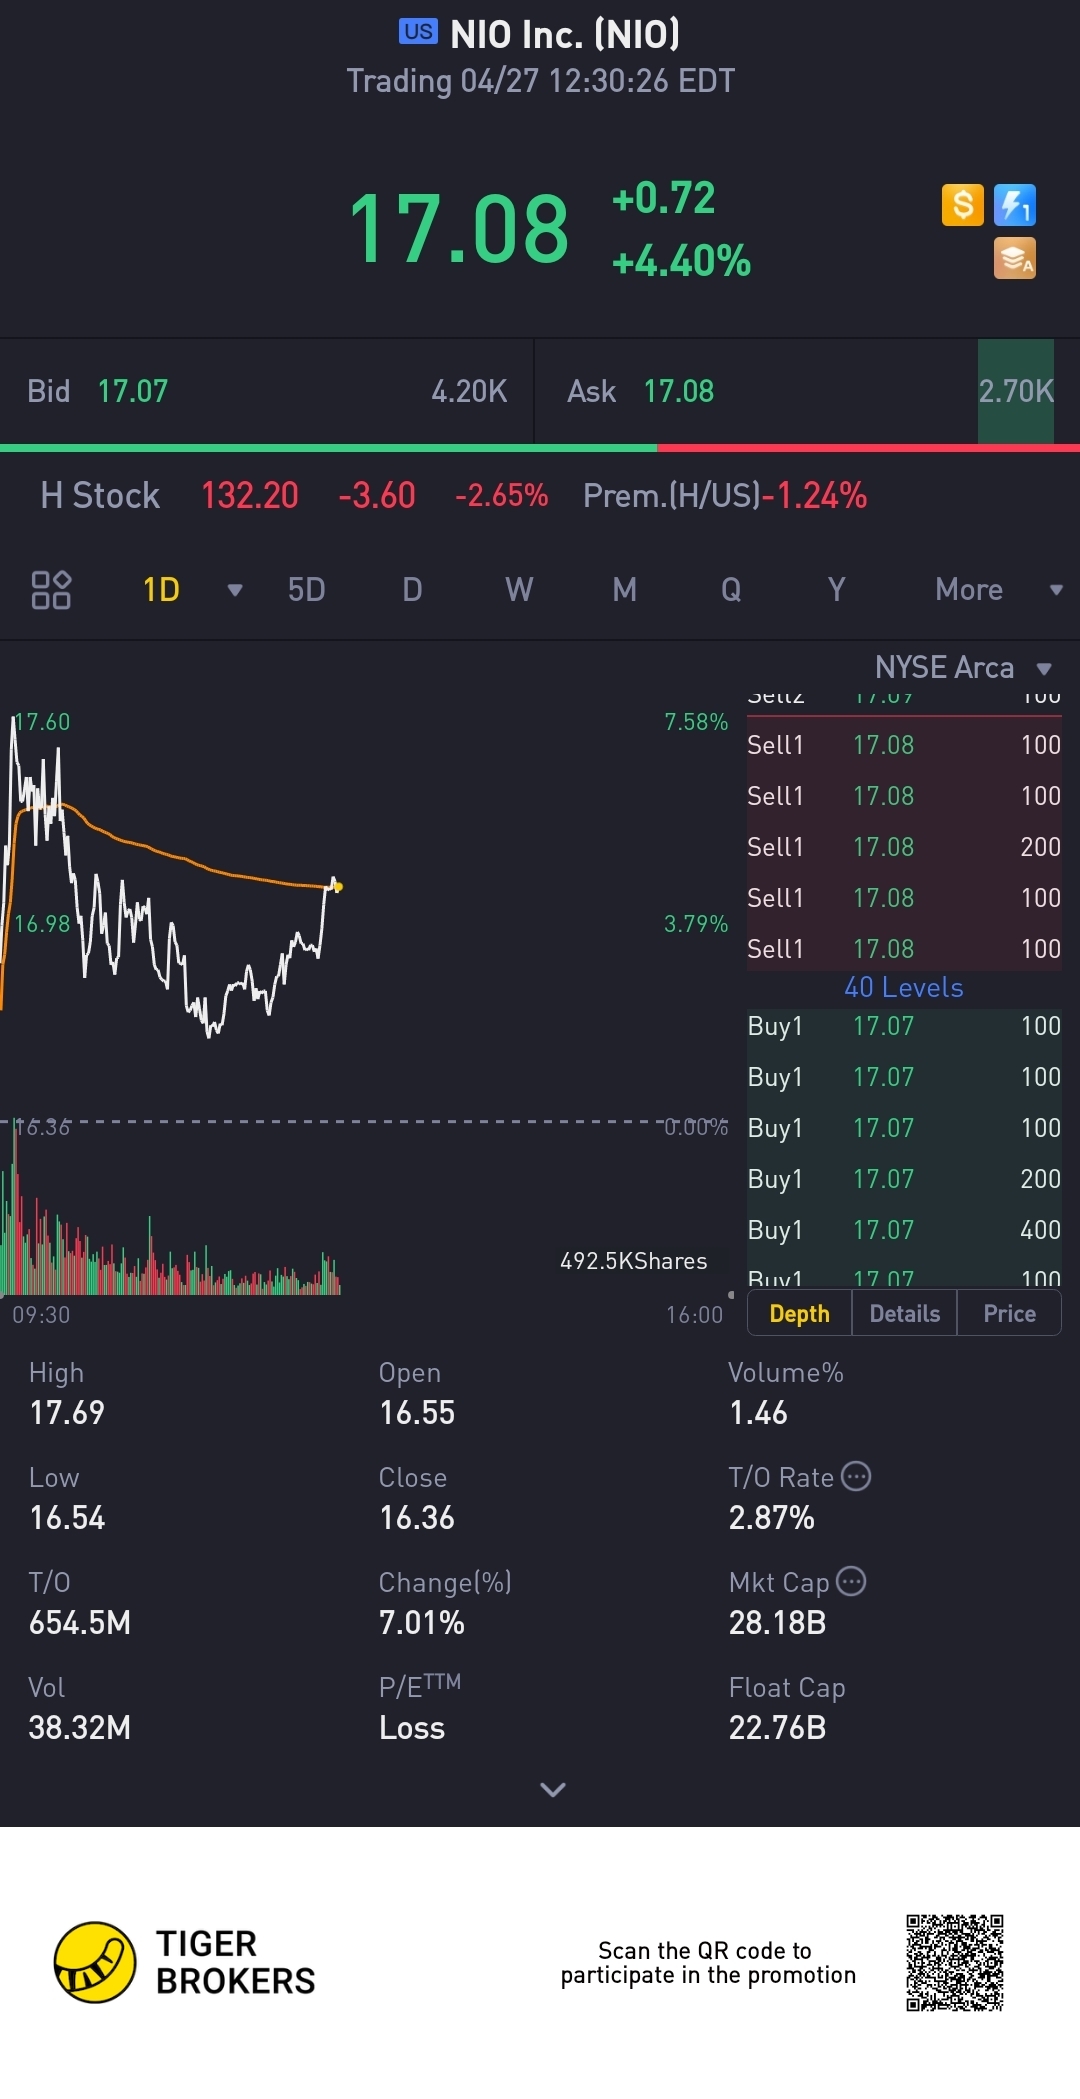Tap the 492.5KShares volume label
Image resolution: width=1080 pixels, height=2099 pixels.
pyautogui.click(x=633, y=1261)
